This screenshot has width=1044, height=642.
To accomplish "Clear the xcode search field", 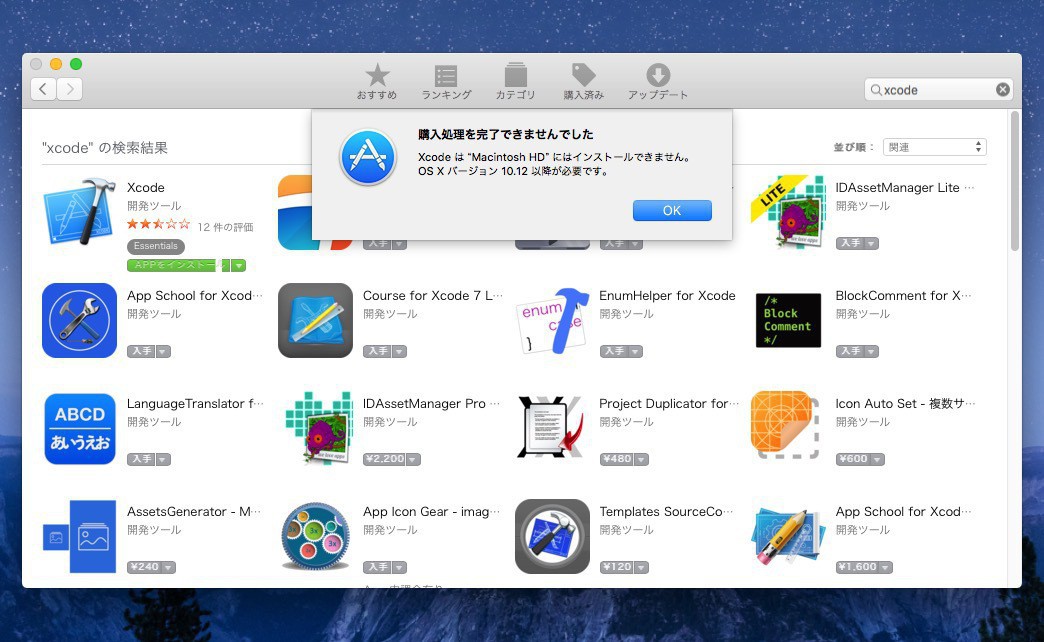I will point(1002,90).
